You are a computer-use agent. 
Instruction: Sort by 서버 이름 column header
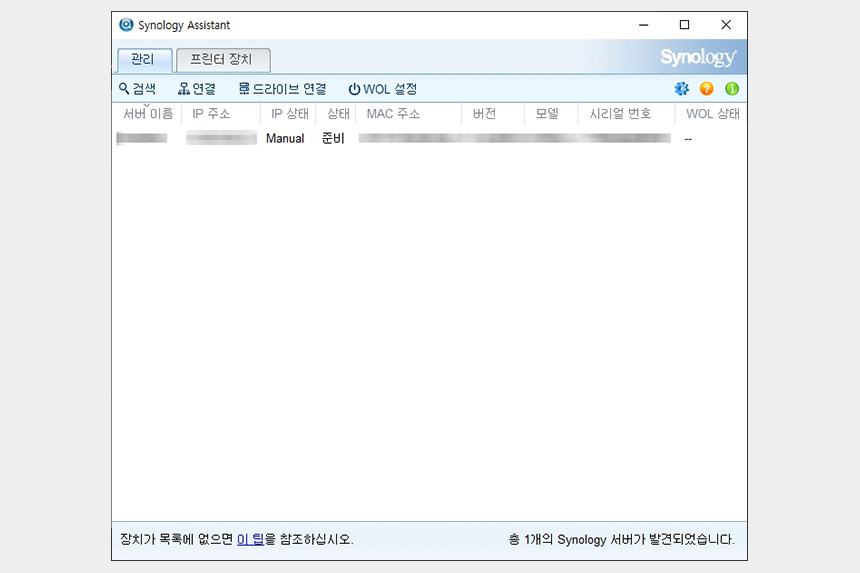click(x=148, y=114)
